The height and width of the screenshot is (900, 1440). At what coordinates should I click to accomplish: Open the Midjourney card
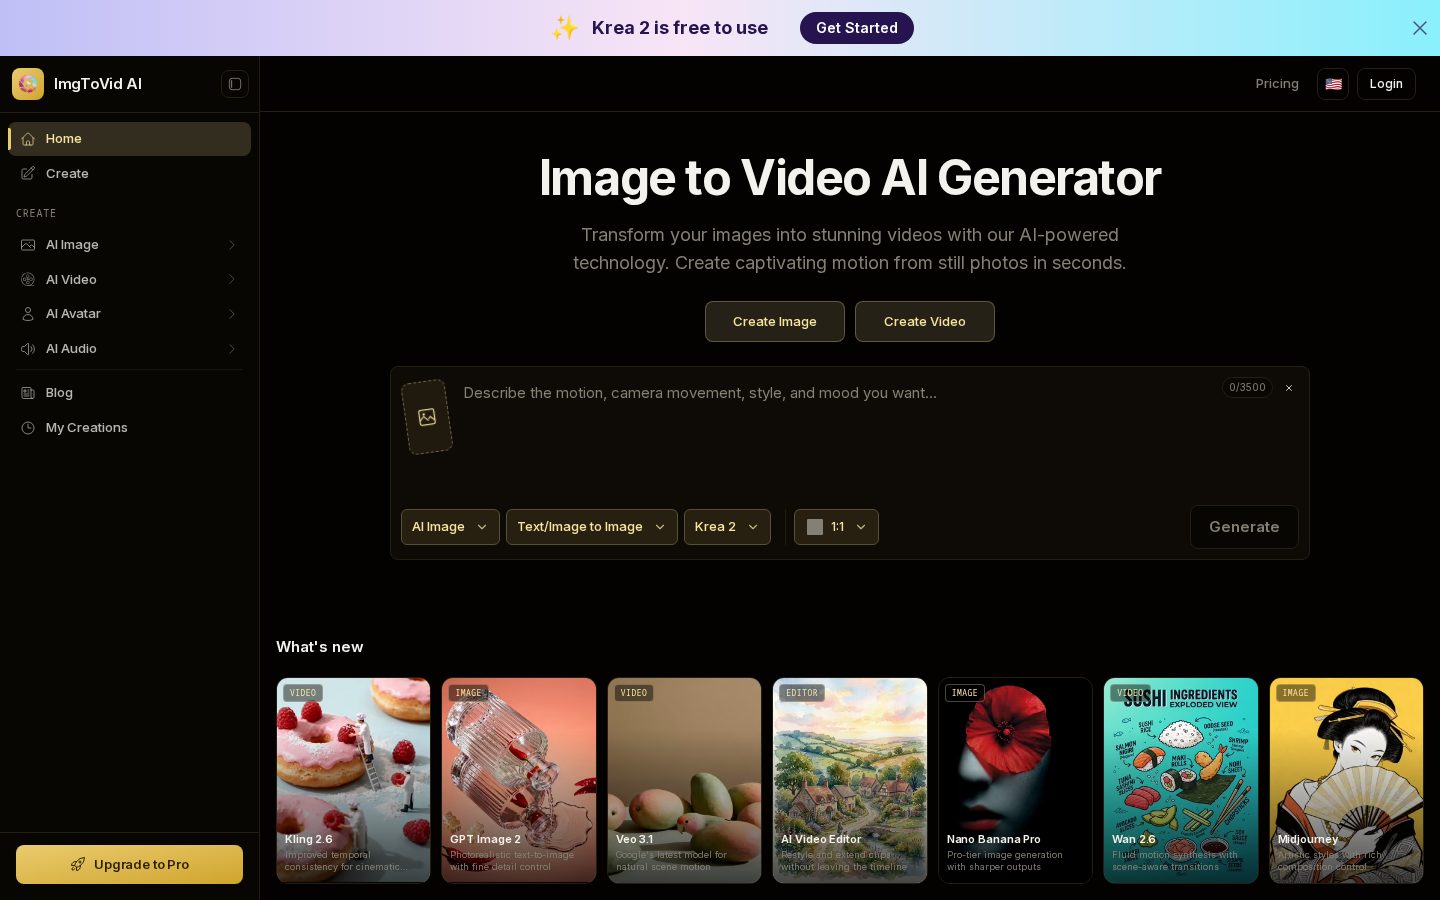1346,780
